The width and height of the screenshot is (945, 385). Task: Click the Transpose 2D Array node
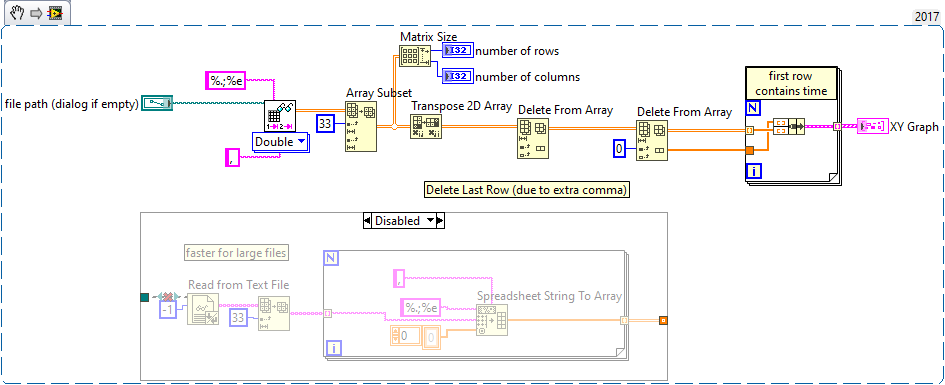(x=426, y=126)
